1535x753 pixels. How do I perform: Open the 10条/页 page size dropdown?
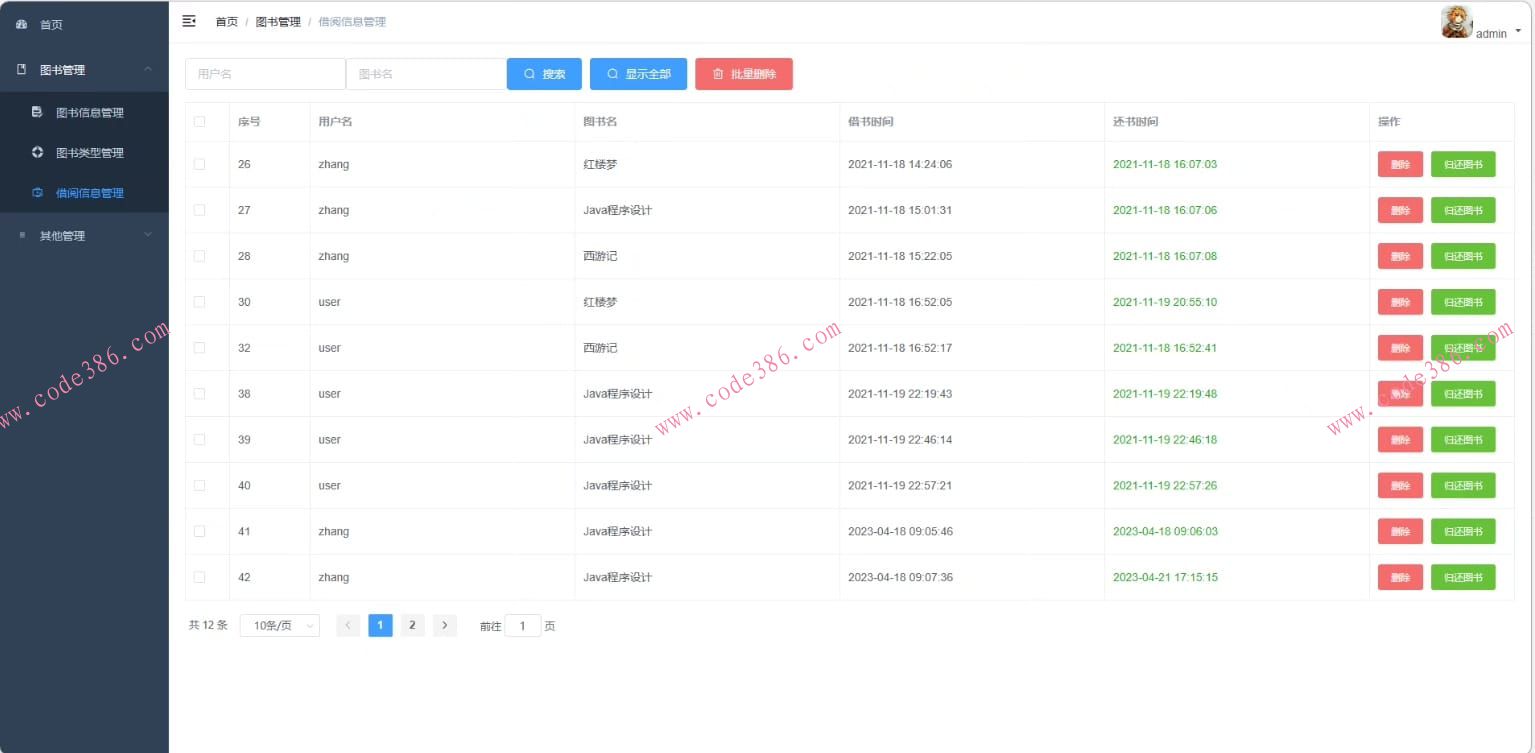click(x=280, y=626)
